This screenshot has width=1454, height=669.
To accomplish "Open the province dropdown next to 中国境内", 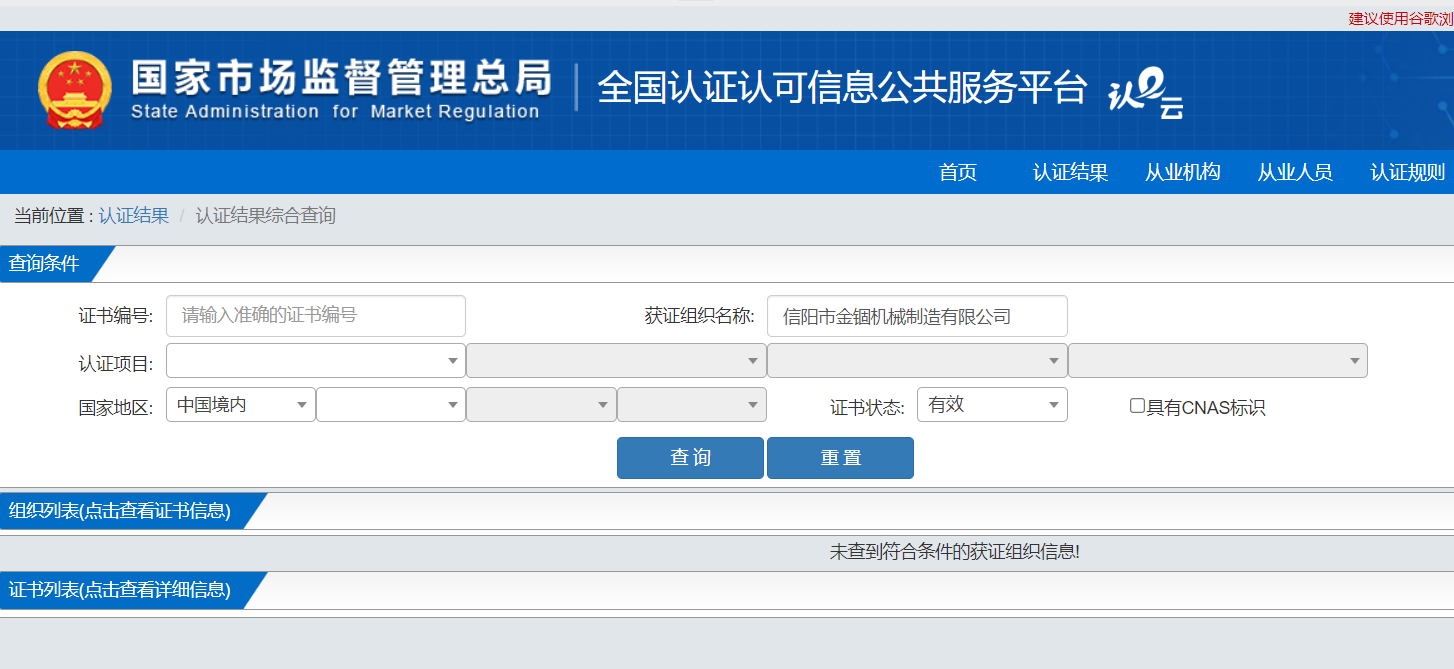I will [391, 405].
